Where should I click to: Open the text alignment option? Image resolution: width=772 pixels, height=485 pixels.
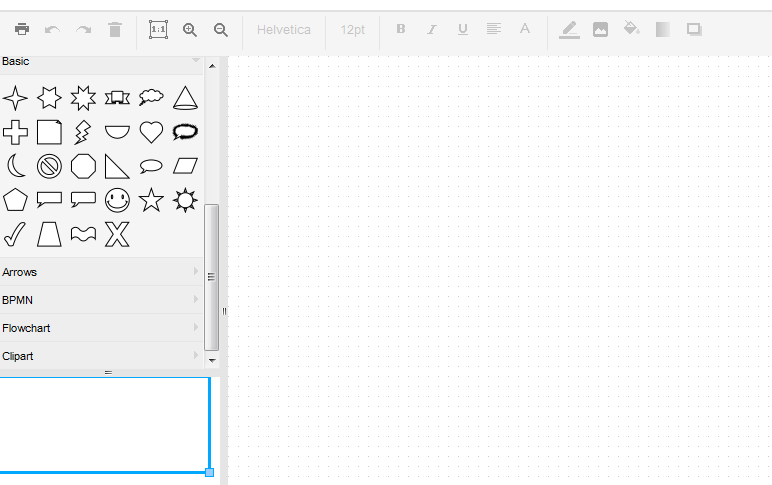point(494,29)
